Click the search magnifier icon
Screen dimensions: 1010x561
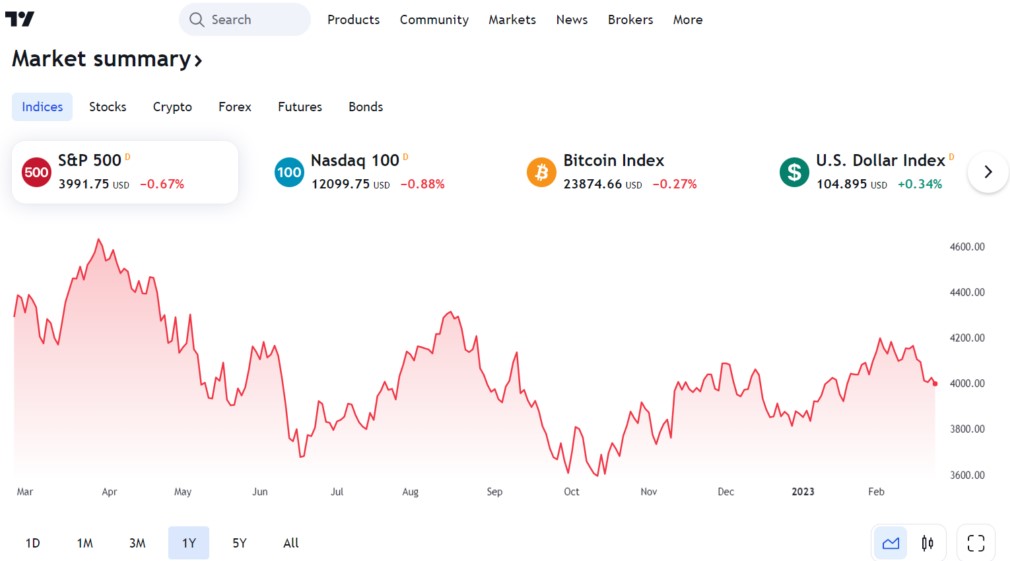(x=196, y=19)
